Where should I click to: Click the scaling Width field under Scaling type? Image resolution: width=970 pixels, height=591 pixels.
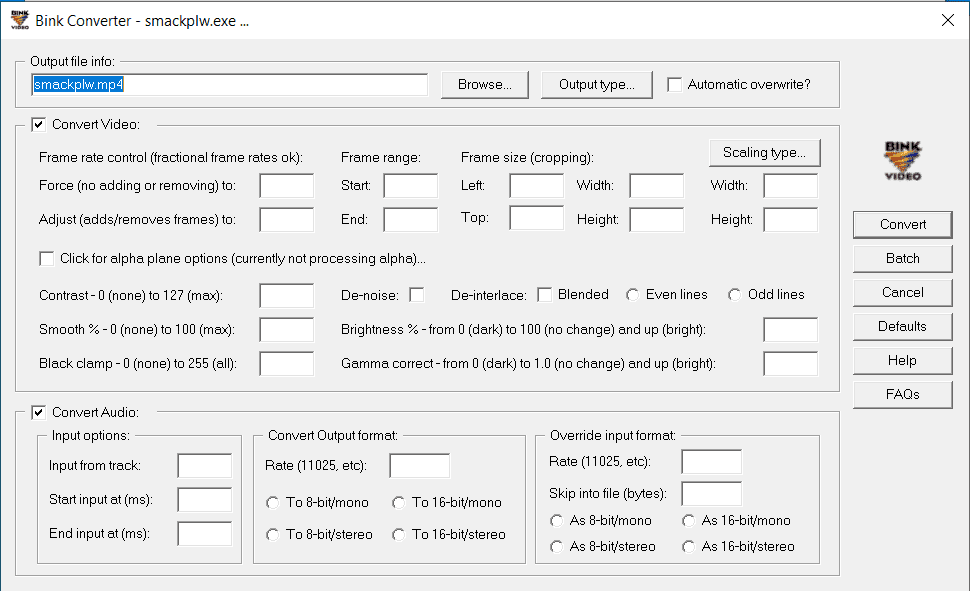pyautogui.click(x=791, y=186)
